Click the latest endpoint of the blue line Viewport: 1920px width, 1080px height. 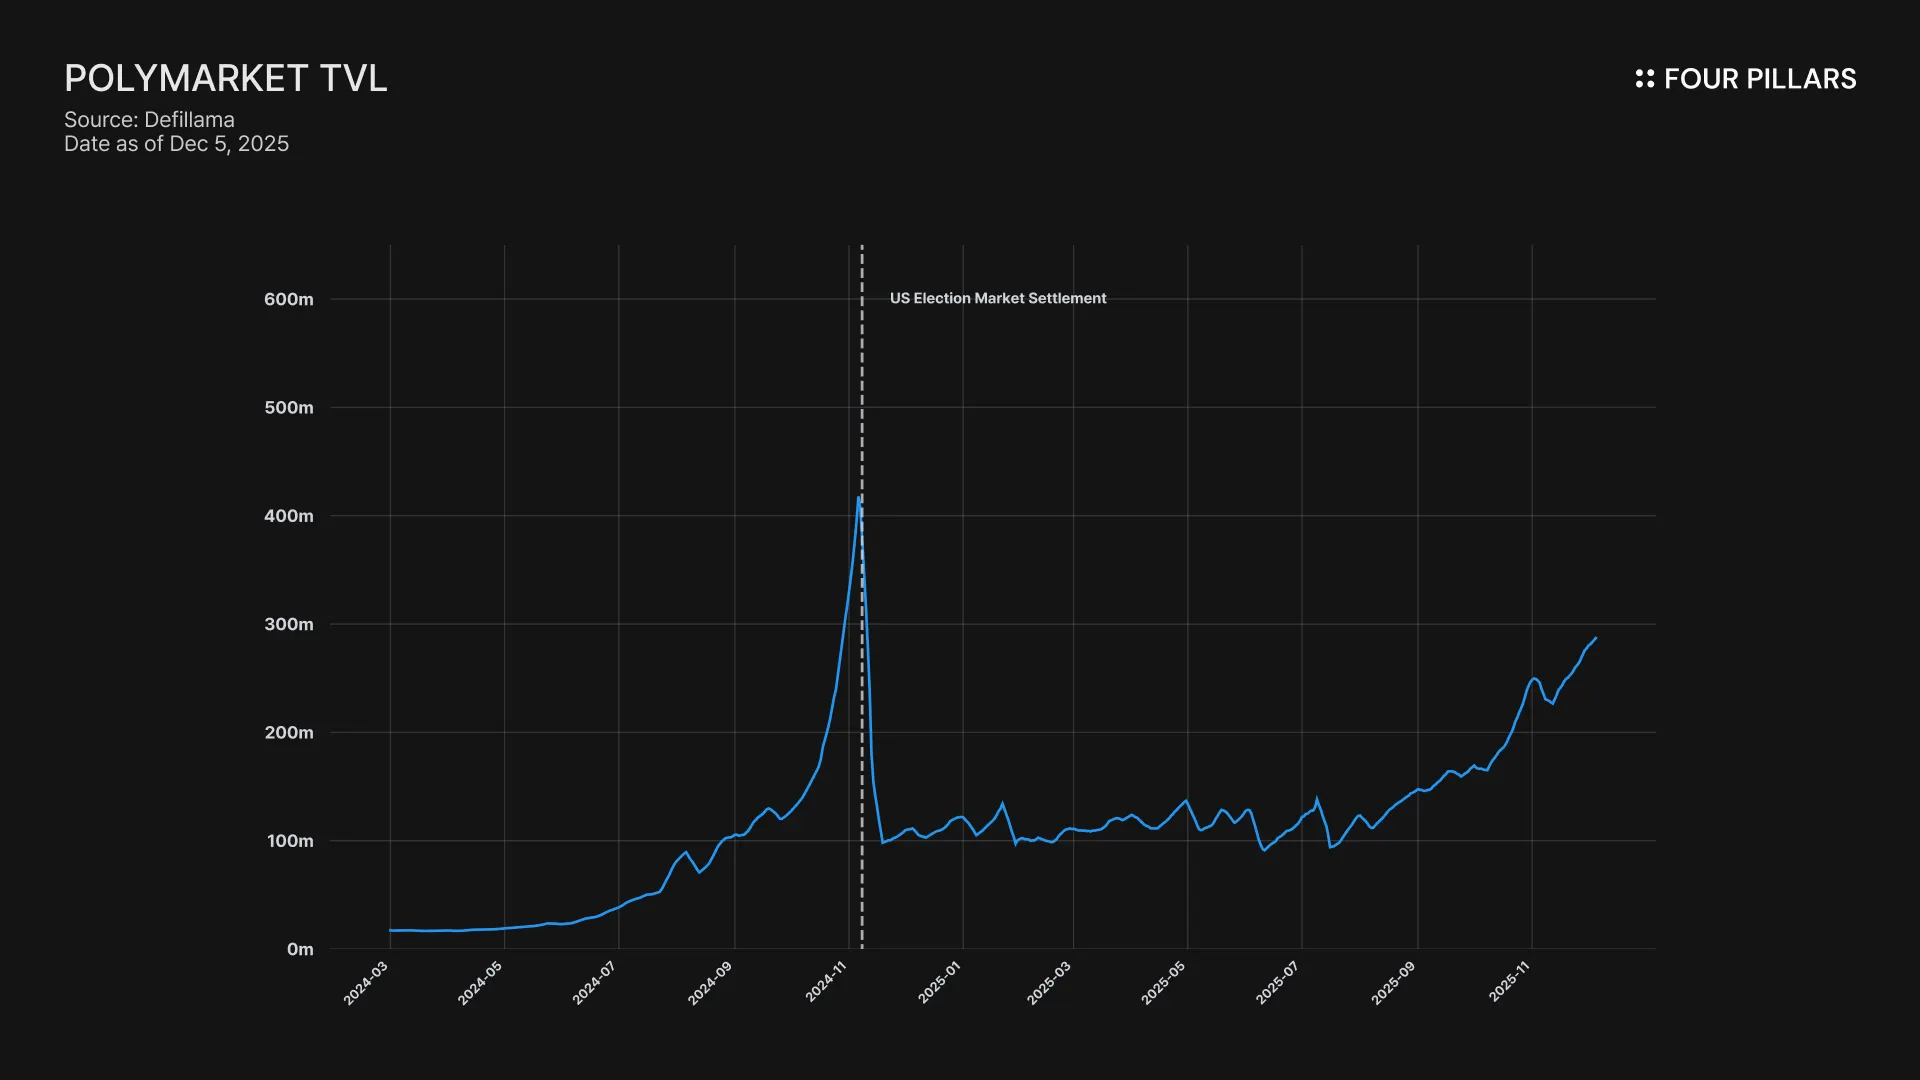tap(1595, 638)
